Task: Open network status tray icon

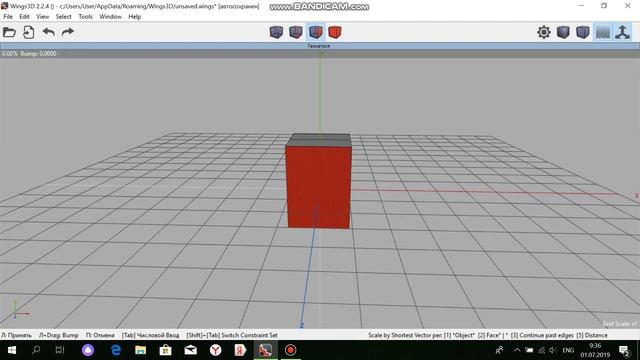Action: [541, 350]
